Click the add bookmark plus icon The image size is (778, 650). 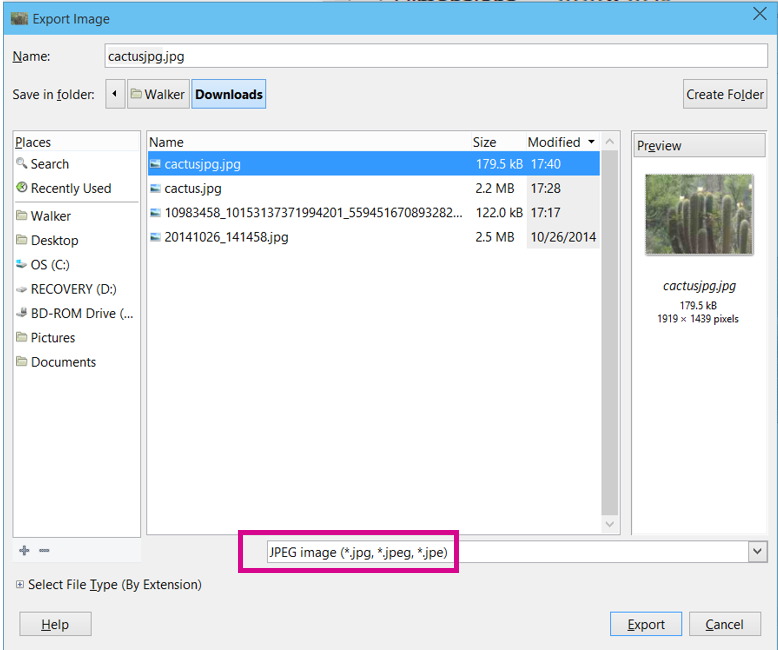(24, 551)
